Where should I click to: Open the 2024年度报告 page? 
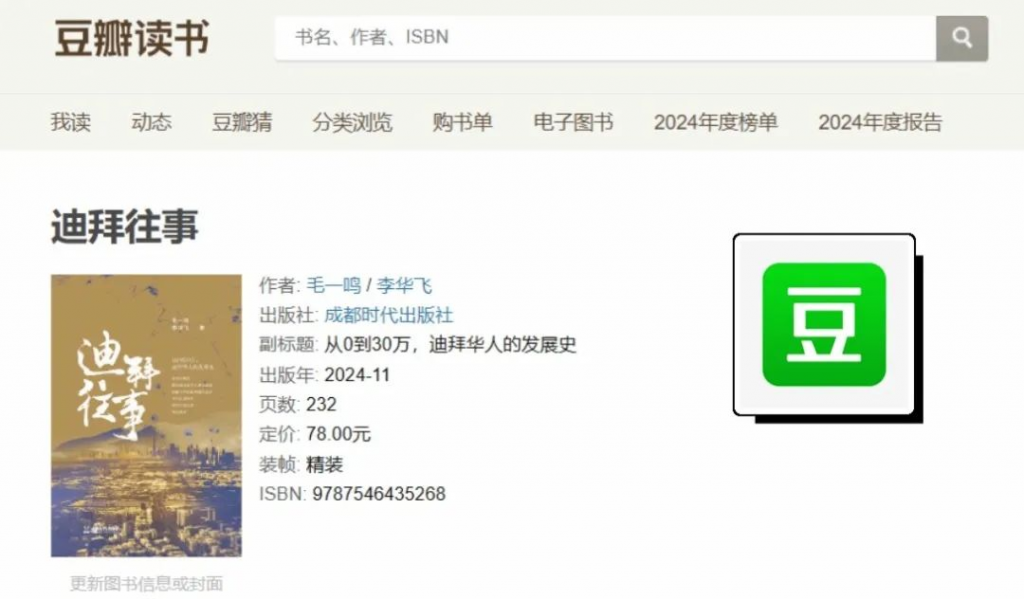point(880,122)
